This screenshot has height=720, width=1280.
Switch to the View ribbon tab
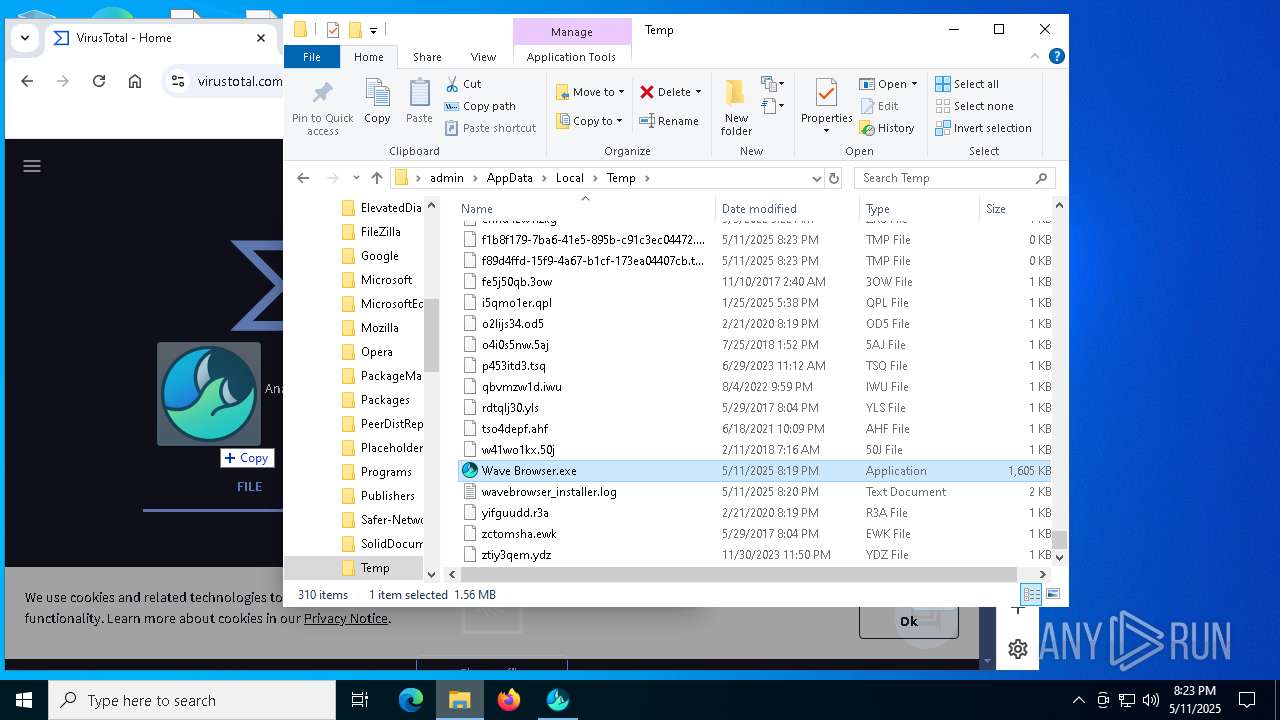[x=483, y=57]
